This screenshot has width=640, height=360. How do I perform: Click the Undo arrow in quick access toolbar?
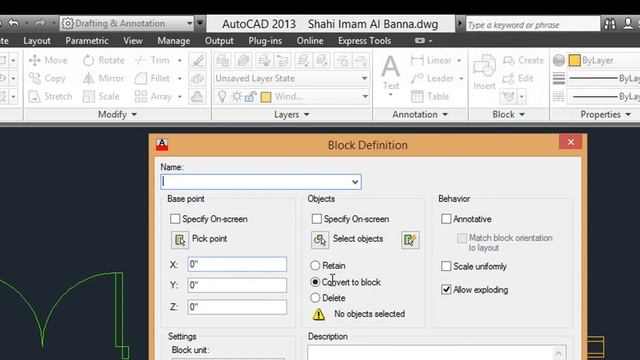tap(13, 23)
